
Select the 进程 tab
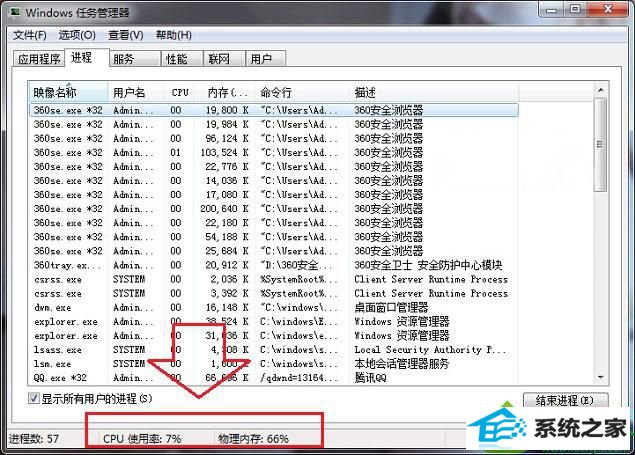[x=87, y=57]
